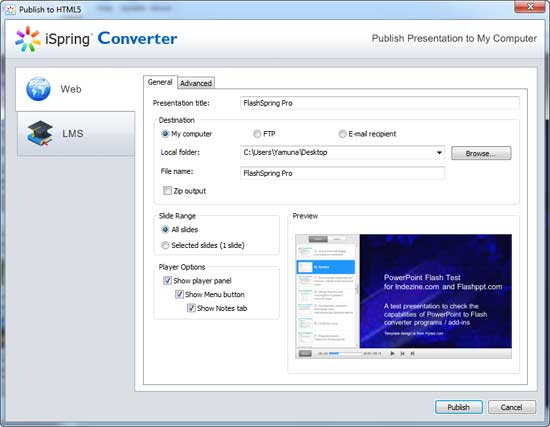
Task: Choose the LMS publishing option
Action: pos(76,134)
